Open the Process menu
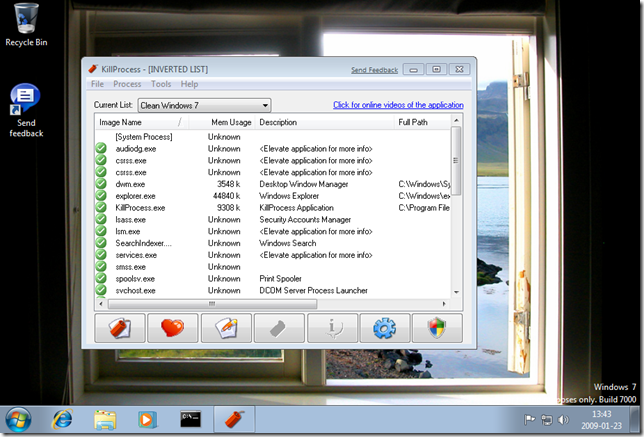 [x=127, y=84]
